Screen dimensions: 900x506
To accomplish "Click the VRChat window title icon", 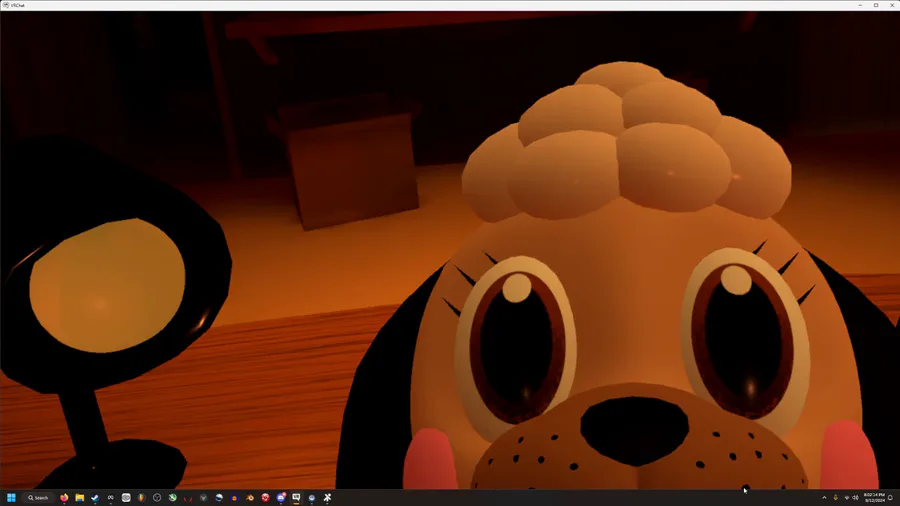I will [6, 5].
